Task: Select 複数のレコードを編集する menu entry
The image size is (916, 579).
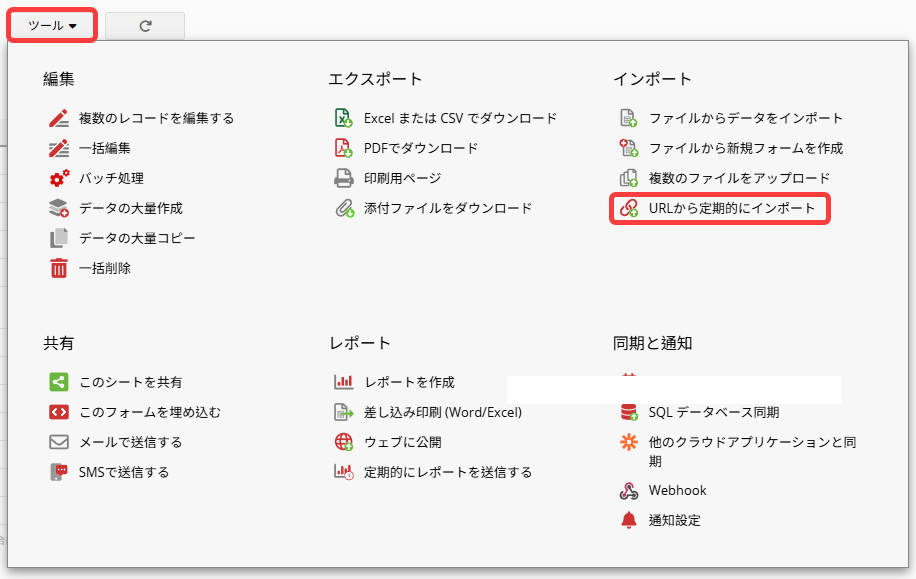Action: click(157, 119)
